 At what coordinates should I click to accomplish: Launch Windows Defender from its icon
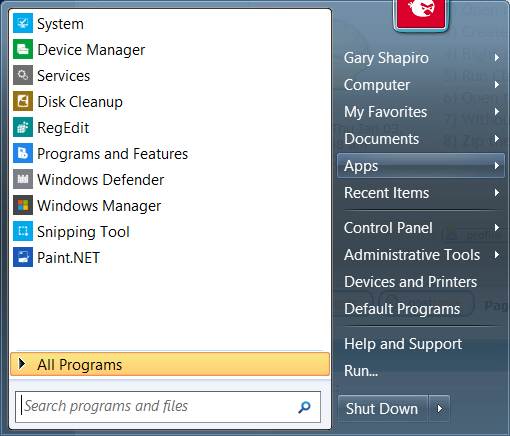(23, 179)
